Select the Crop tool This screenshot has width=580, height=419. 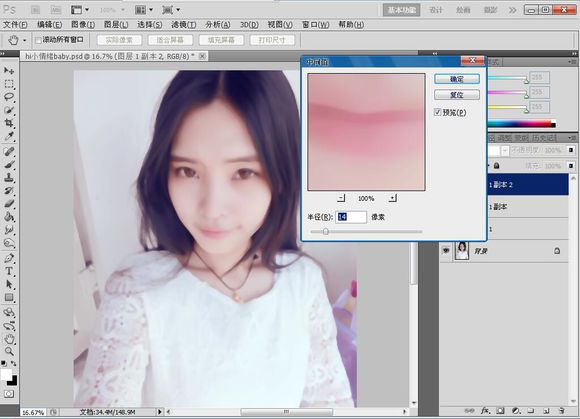(x=9, y=123)
